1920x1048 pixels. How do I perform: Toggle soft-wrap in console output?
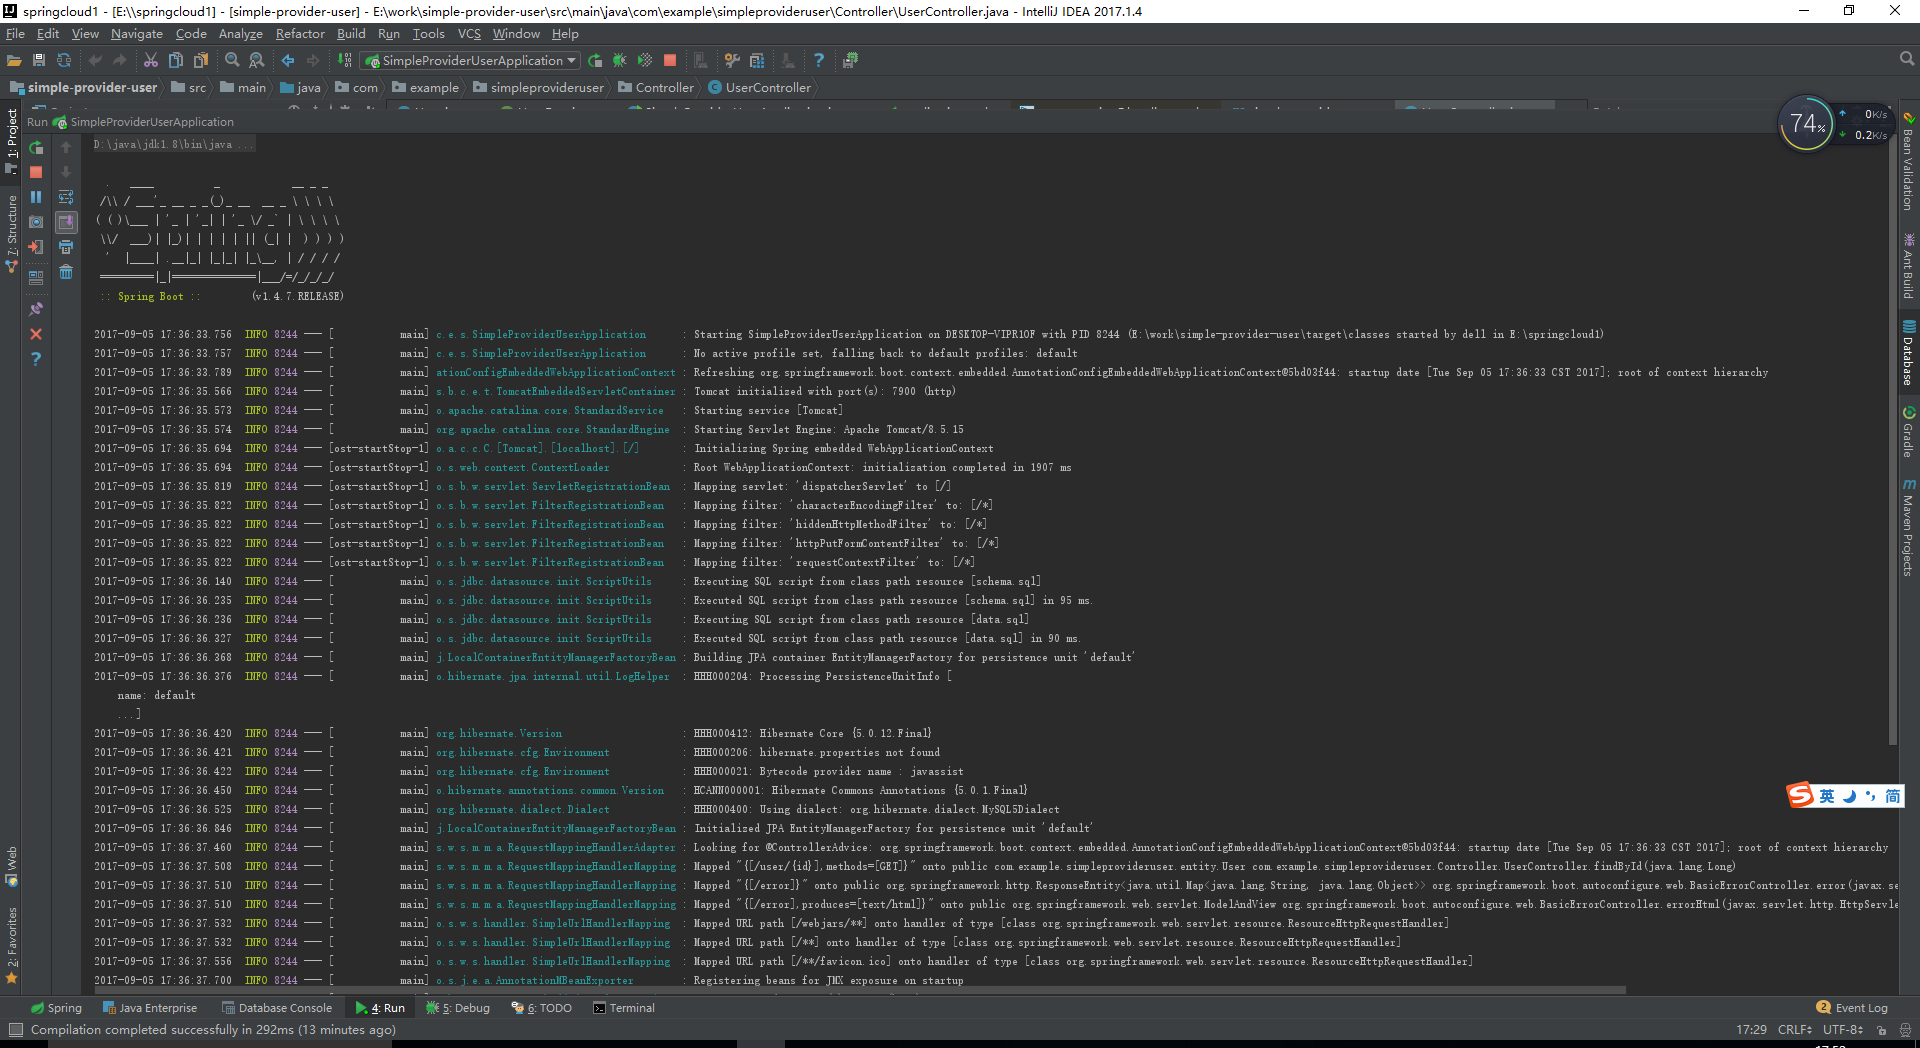pyautogui.click(x=66, y=197)
